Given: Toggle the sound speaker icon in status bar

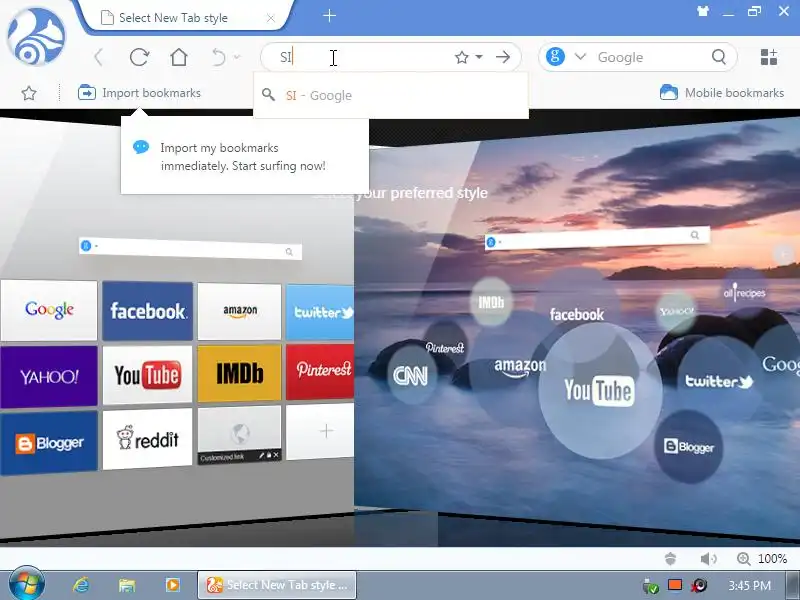Looking at the screenshot, I should (708, 559).
